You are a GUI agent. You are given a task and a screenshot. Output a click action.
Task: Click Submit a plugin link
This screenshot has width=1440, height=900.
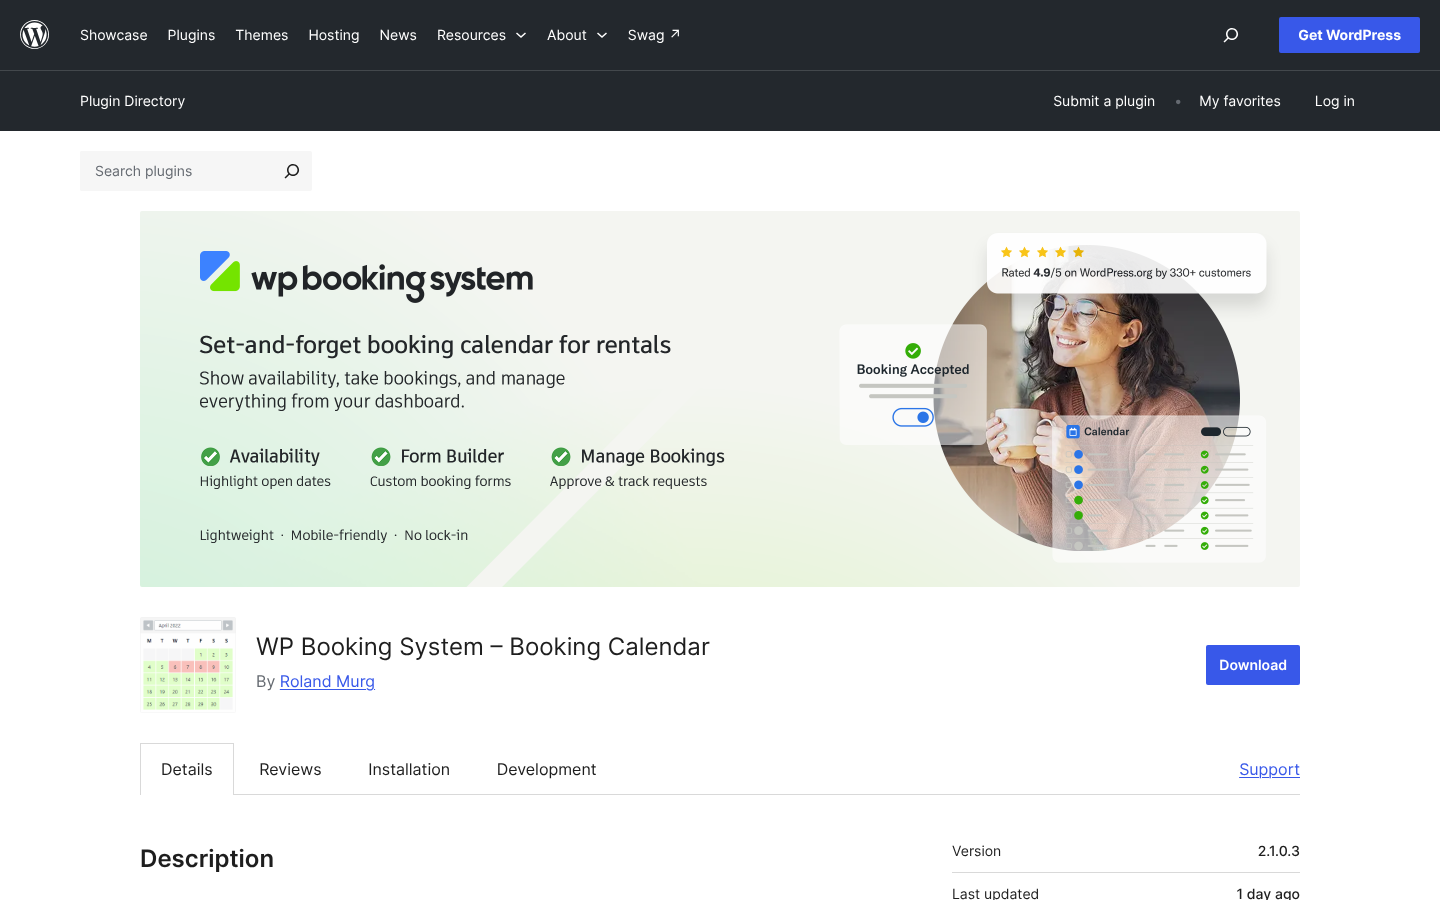click(1104, 101)
